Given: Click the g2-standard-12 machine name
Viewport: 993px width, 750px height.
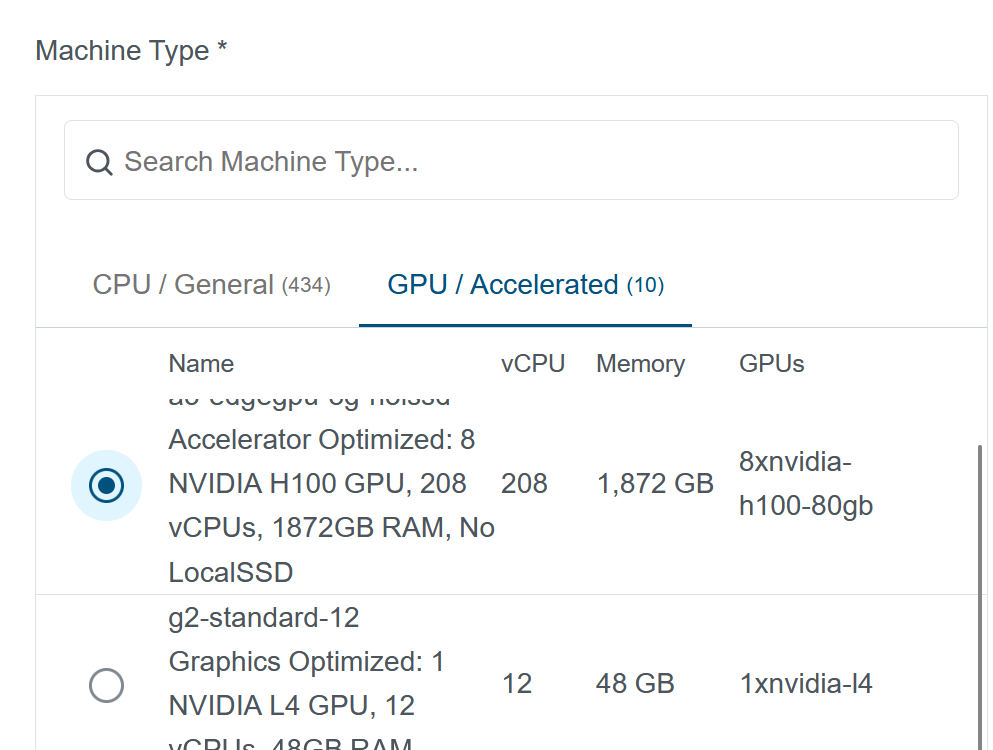Looking at the screenshot, I should (x=264, y=618).
